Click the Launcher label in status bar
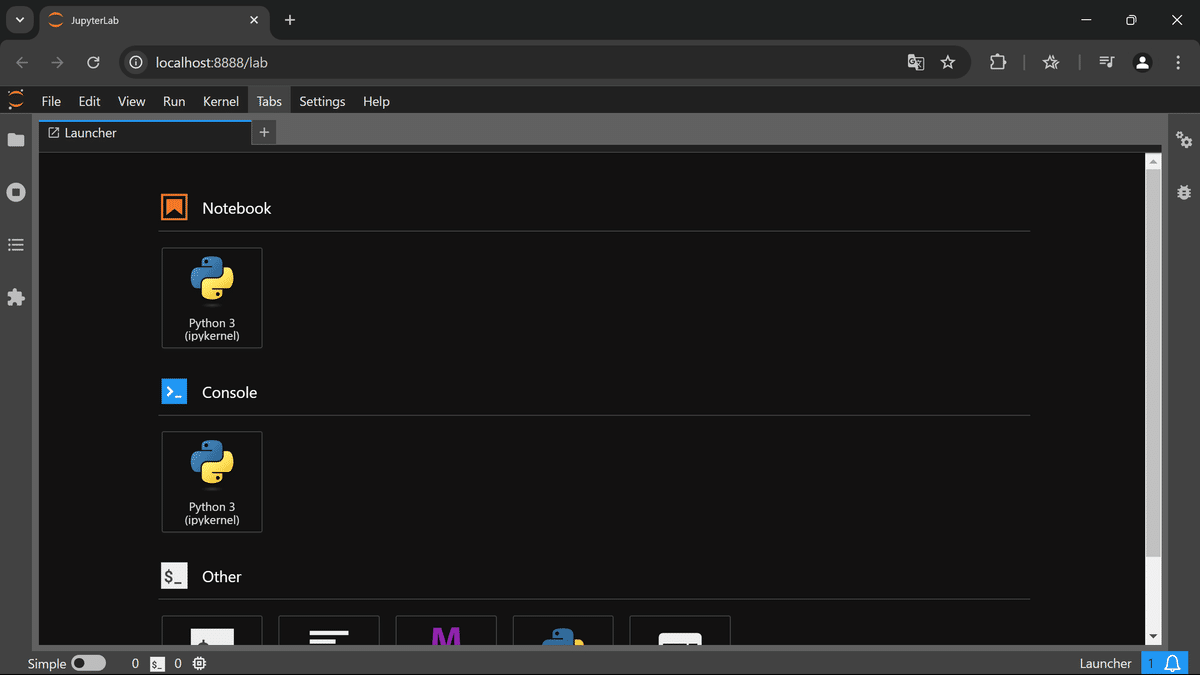The image size is (1200, 675). 1105,663
